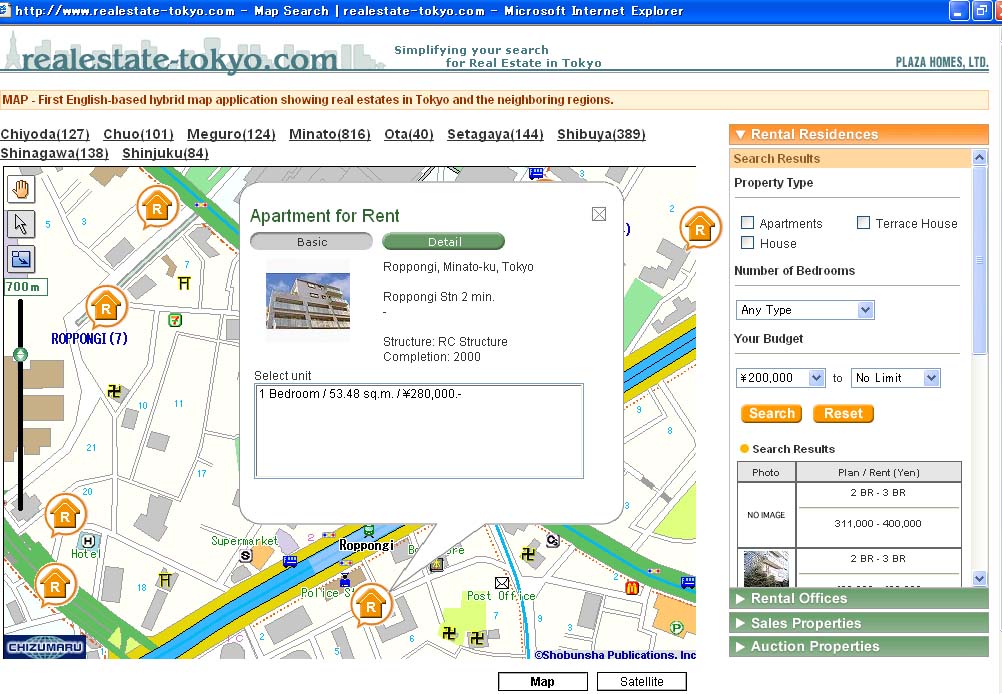The height and width of the screenshot is (694, 1002).
Task: Click the search panel scrollbar down arrow
Action: 980,579
